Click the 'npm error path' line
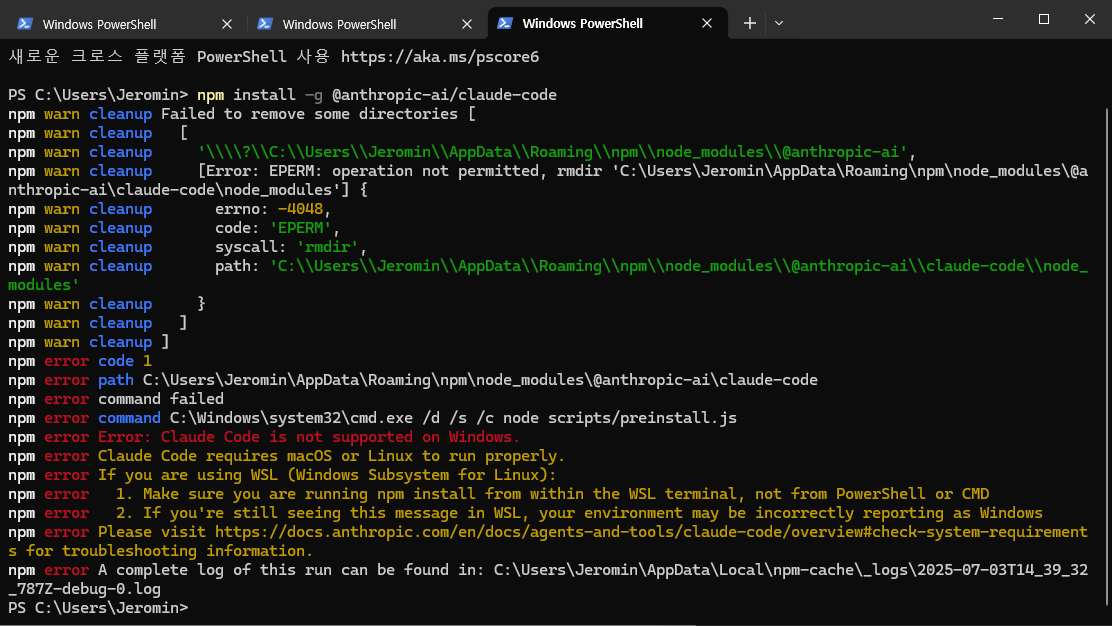Image resolution: width=1112 pixels, height=626 pixels. 413,381
